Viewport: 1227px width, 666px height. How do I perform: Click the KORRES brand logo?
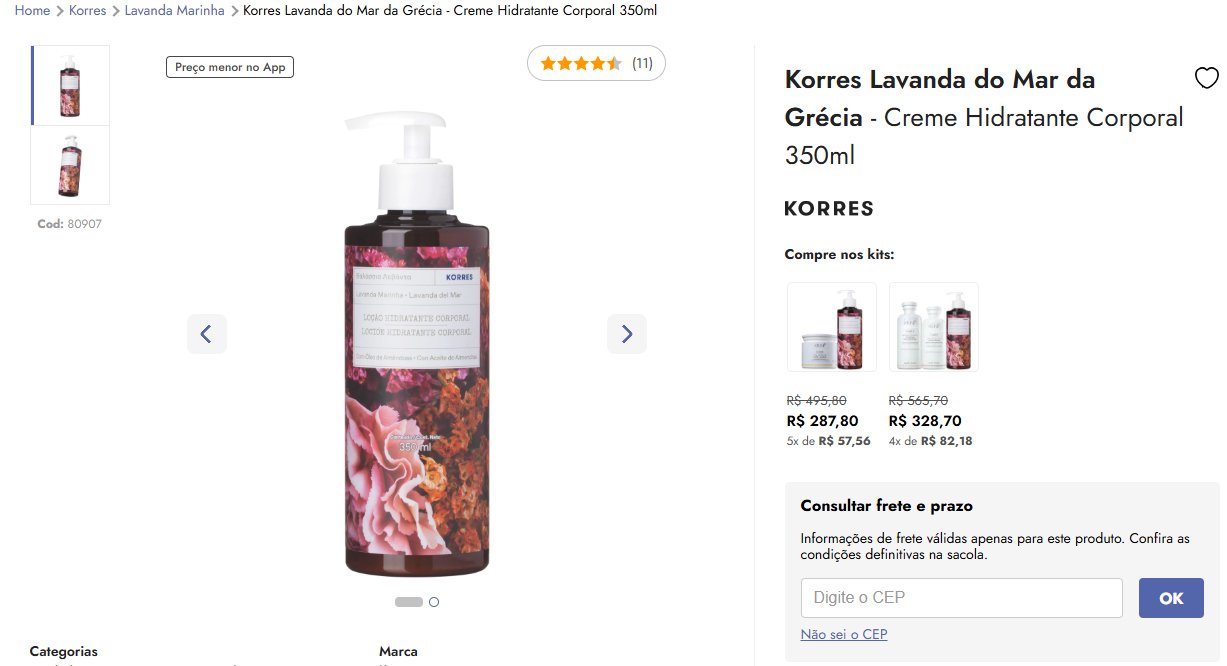pos(830,209)
